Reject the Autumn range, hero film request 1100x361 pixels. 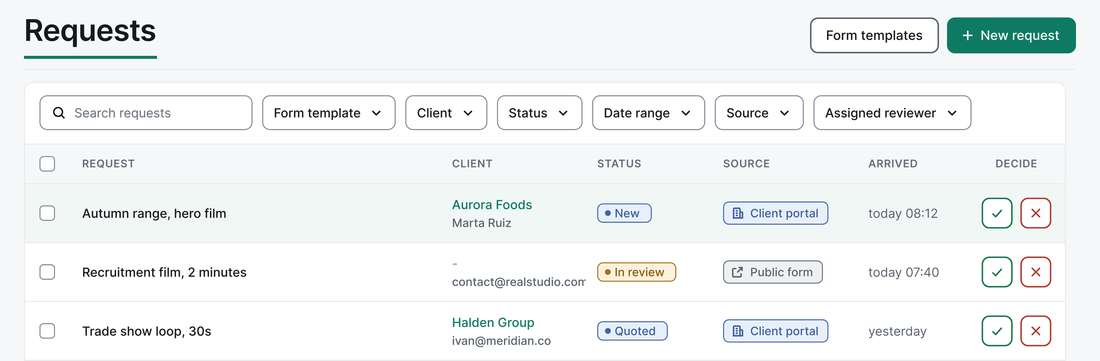pos(1035,213)
